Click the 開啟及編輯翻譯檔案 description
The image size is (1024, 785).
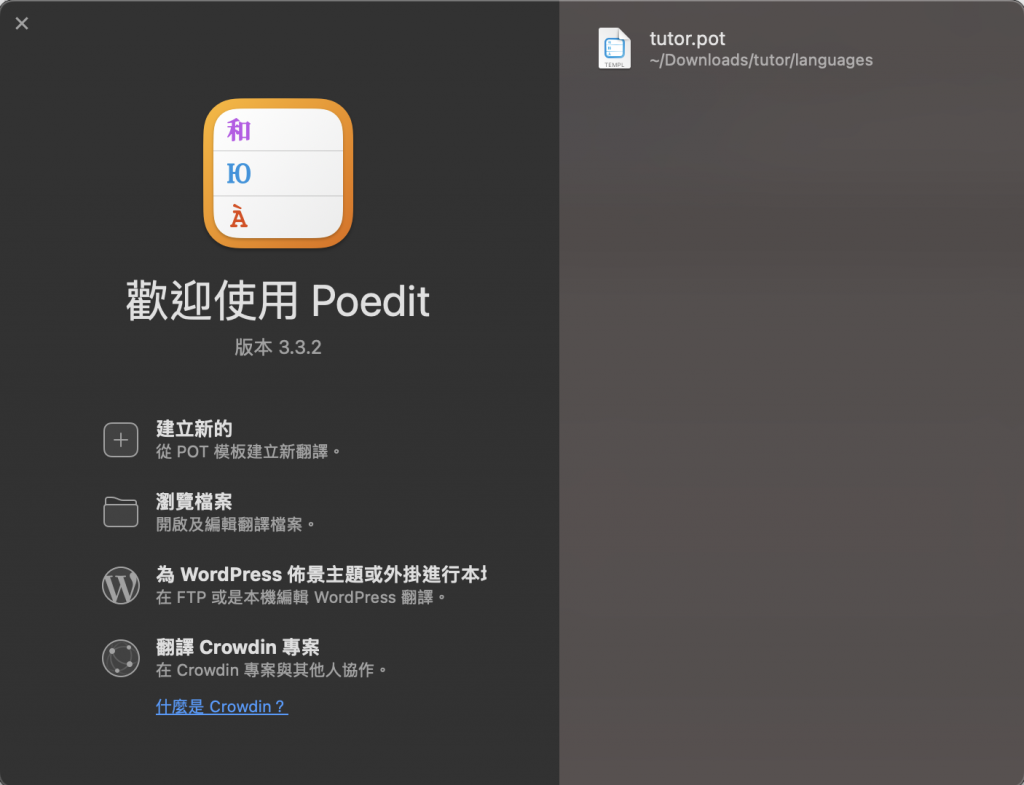coord(235,524)
